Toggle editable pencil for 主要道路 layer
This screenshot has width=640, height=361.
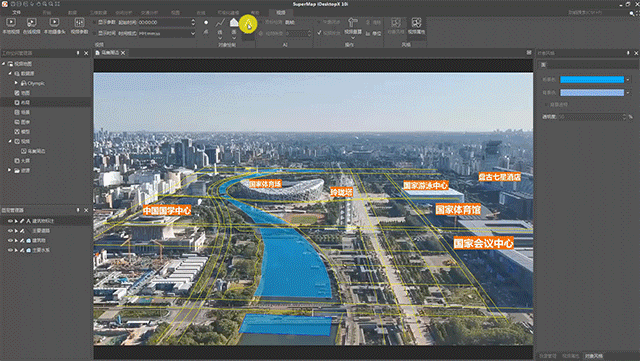pyautogui.click(x=22, y=231)
